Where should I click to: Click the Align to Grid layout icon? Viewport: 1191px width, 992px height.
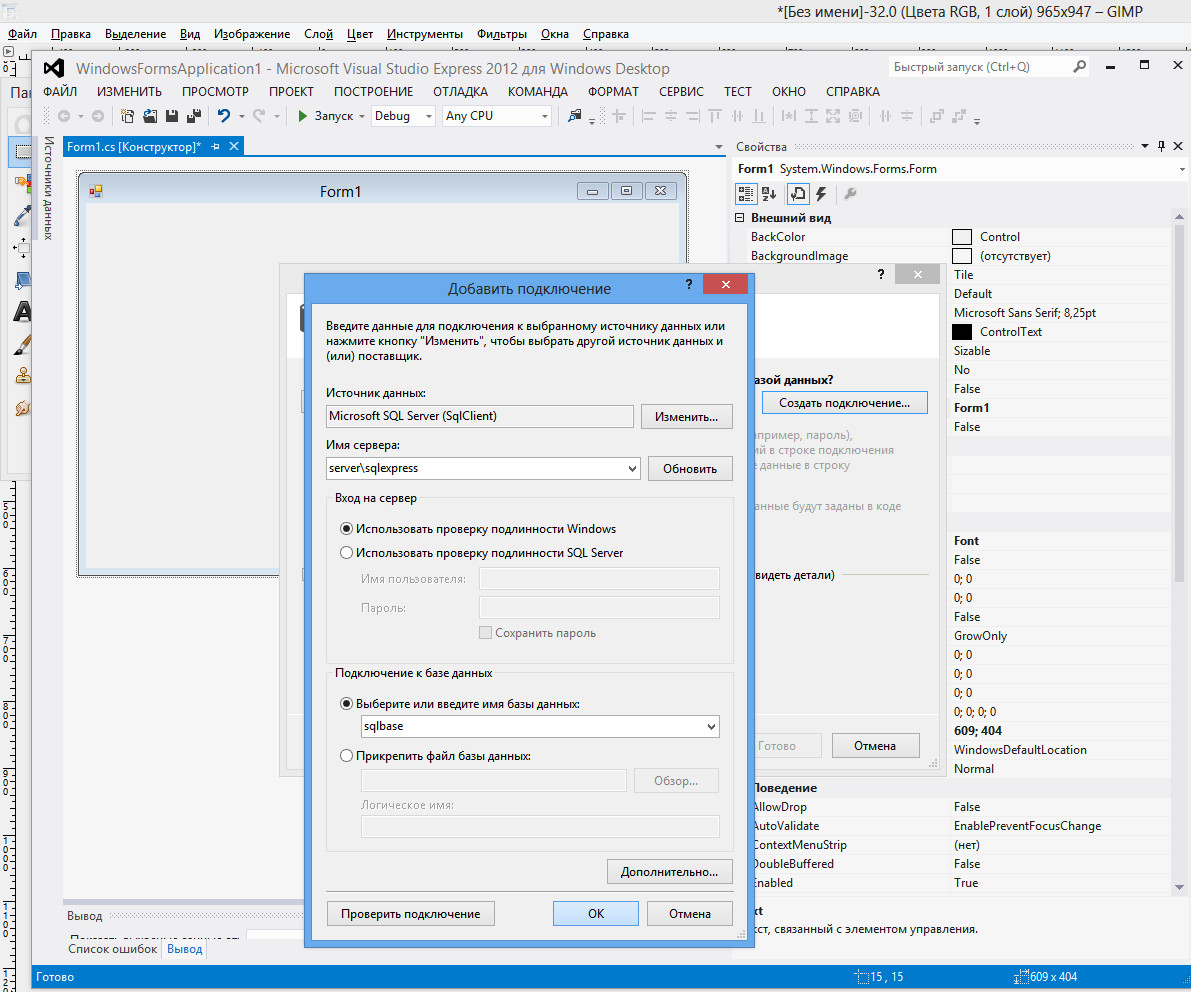click(x=619, y=116)
